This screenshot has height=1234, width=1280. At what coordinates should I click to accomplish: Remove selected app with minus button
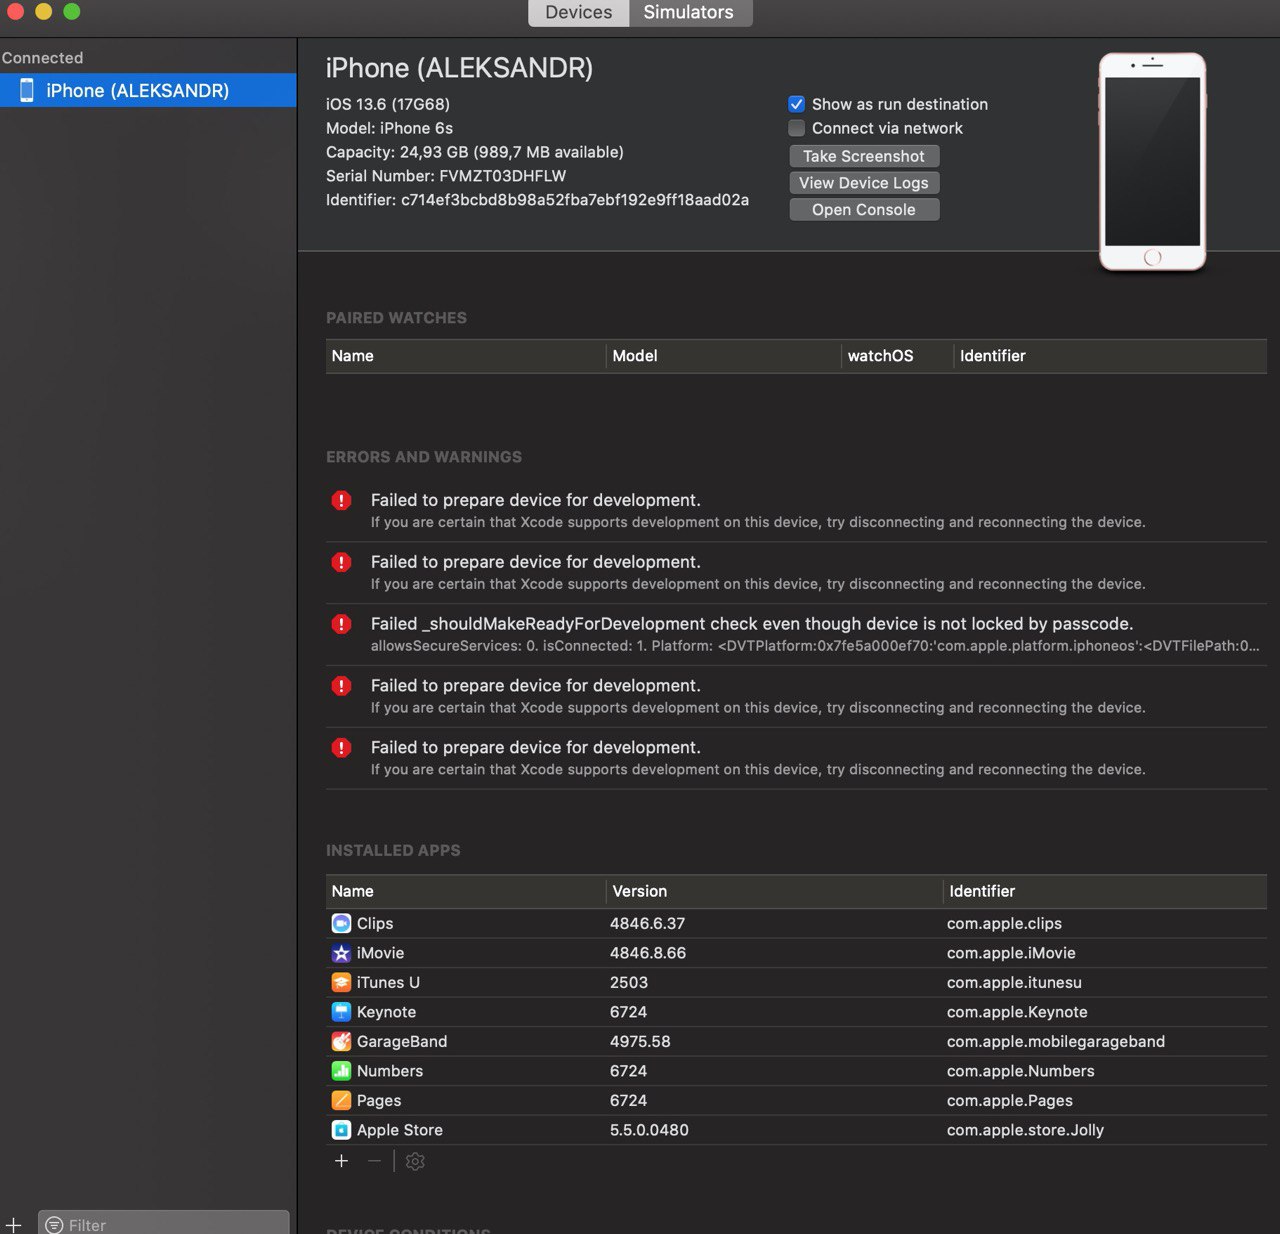click(x=374, y=1161)
